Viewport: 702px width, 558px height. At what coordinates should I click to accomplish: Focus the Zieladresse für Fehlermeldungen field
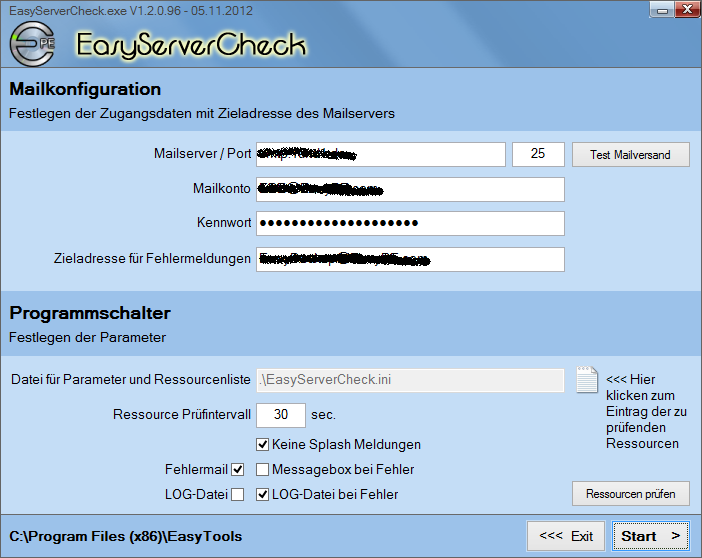[410, 259]
